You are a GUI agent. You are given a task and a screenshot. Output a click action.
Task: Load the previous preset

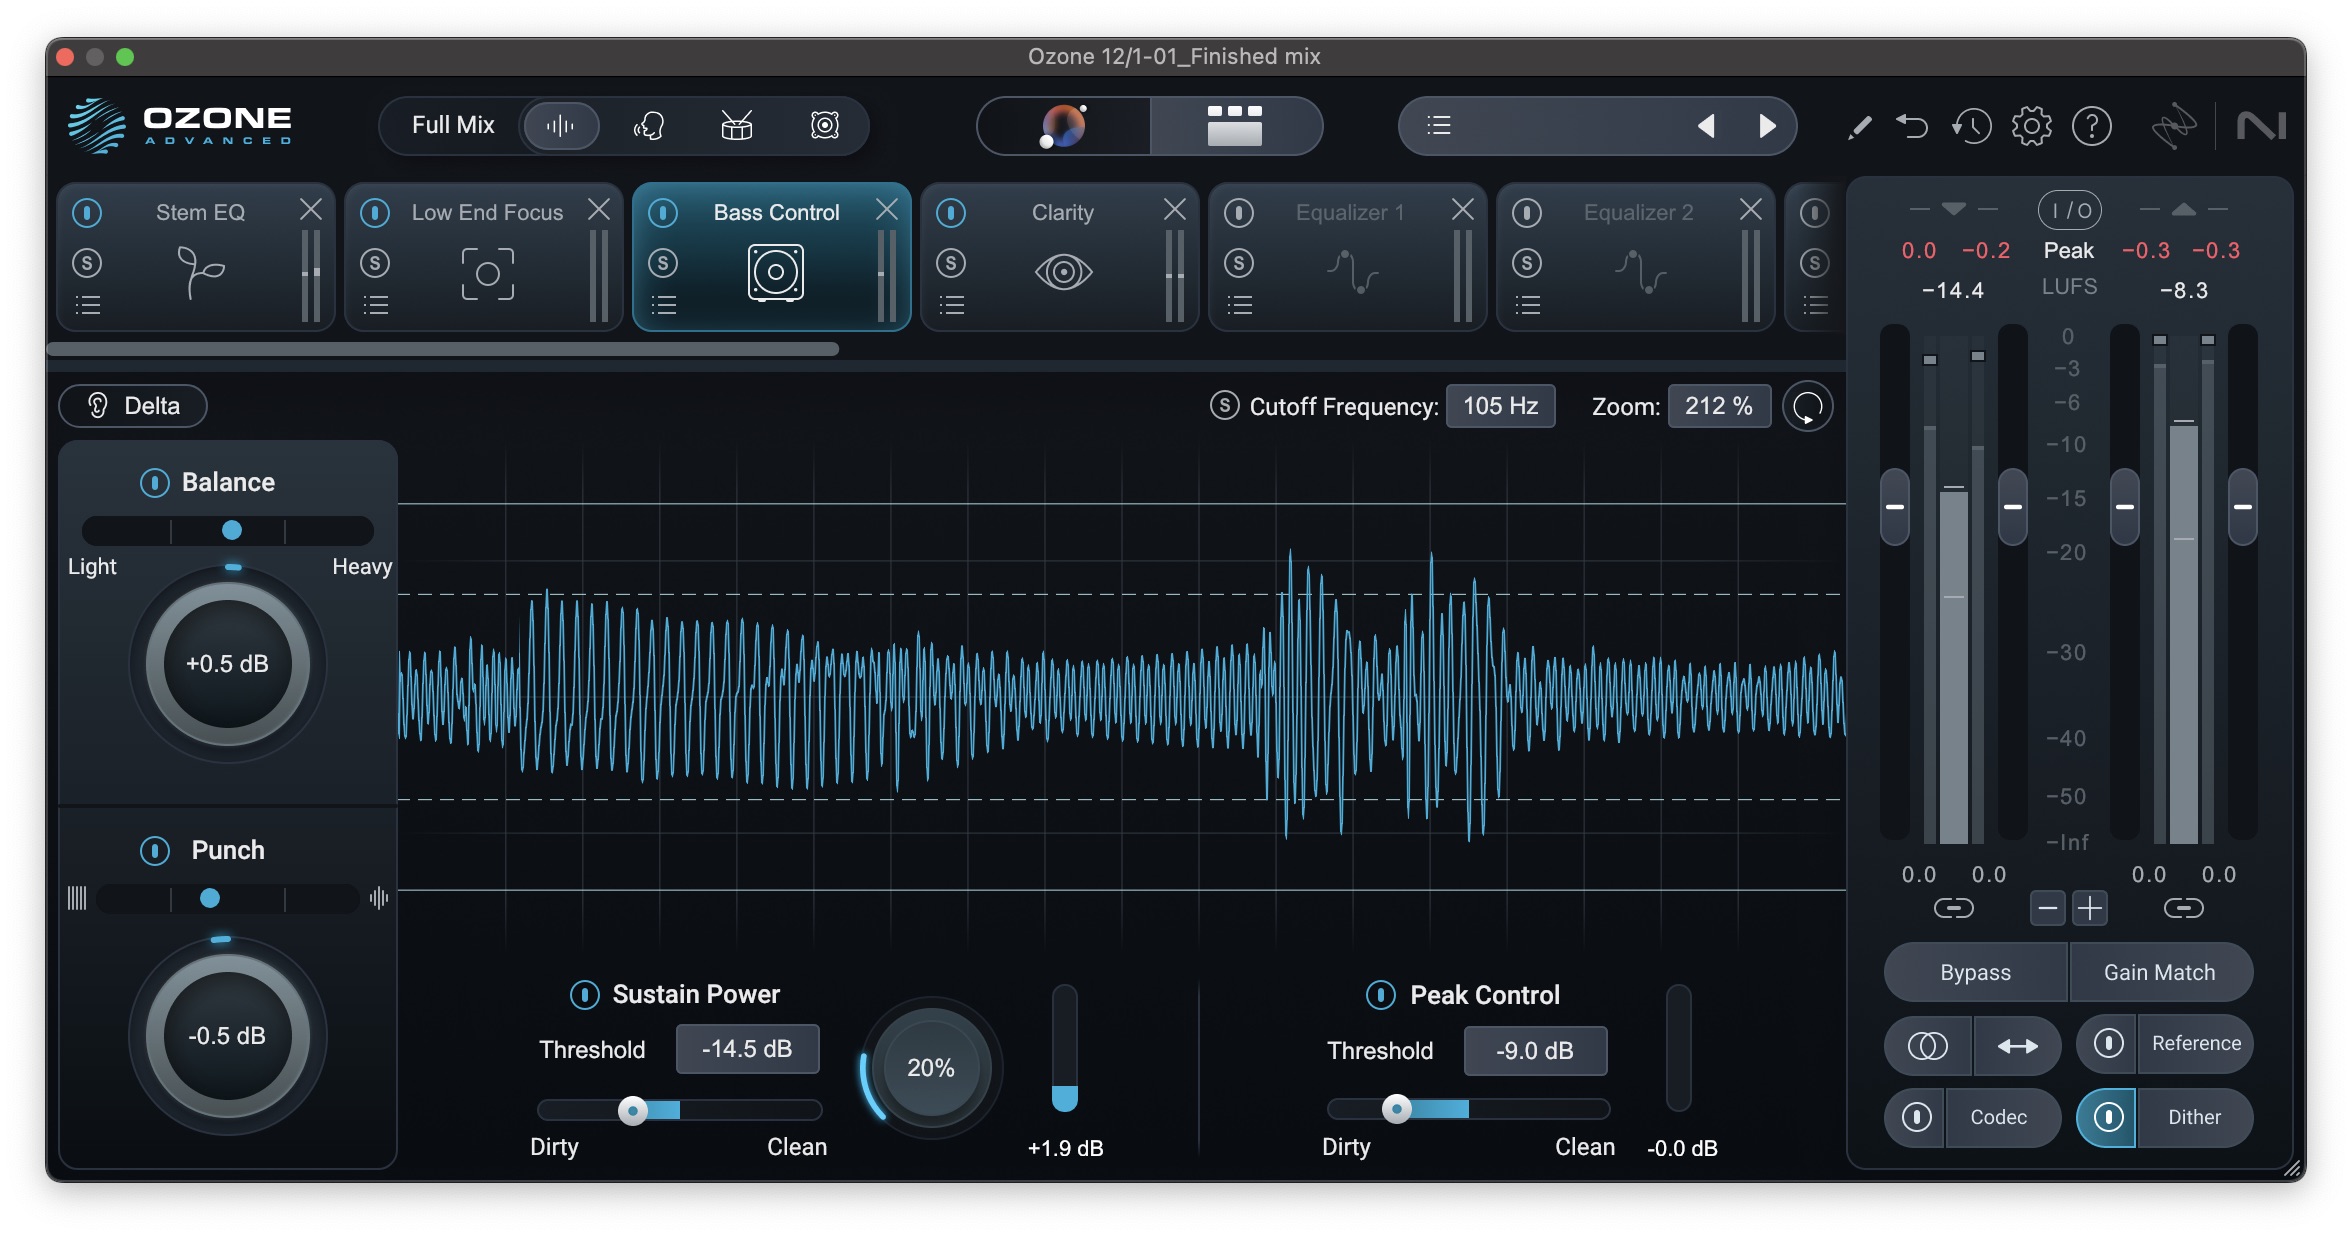pos(1706,126)
